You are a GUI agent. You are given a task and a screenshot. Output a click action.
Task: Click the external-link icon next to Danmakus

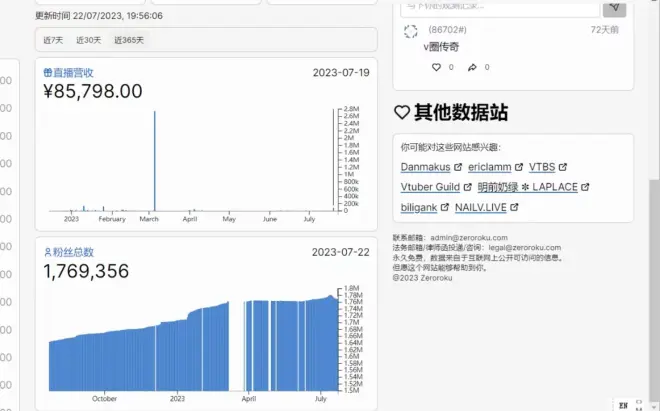[458, 167]
